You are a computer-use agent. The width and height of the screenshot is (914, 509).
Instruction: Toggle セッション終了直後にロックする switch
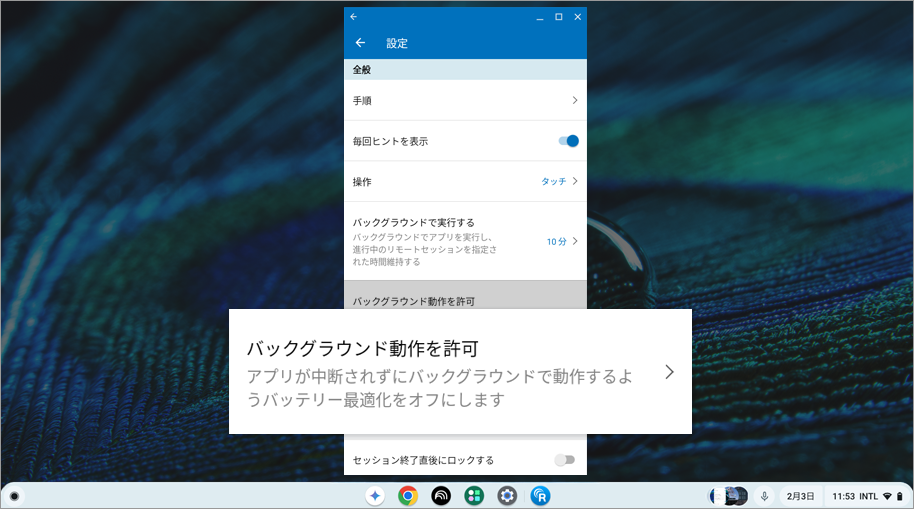point(564,460)
